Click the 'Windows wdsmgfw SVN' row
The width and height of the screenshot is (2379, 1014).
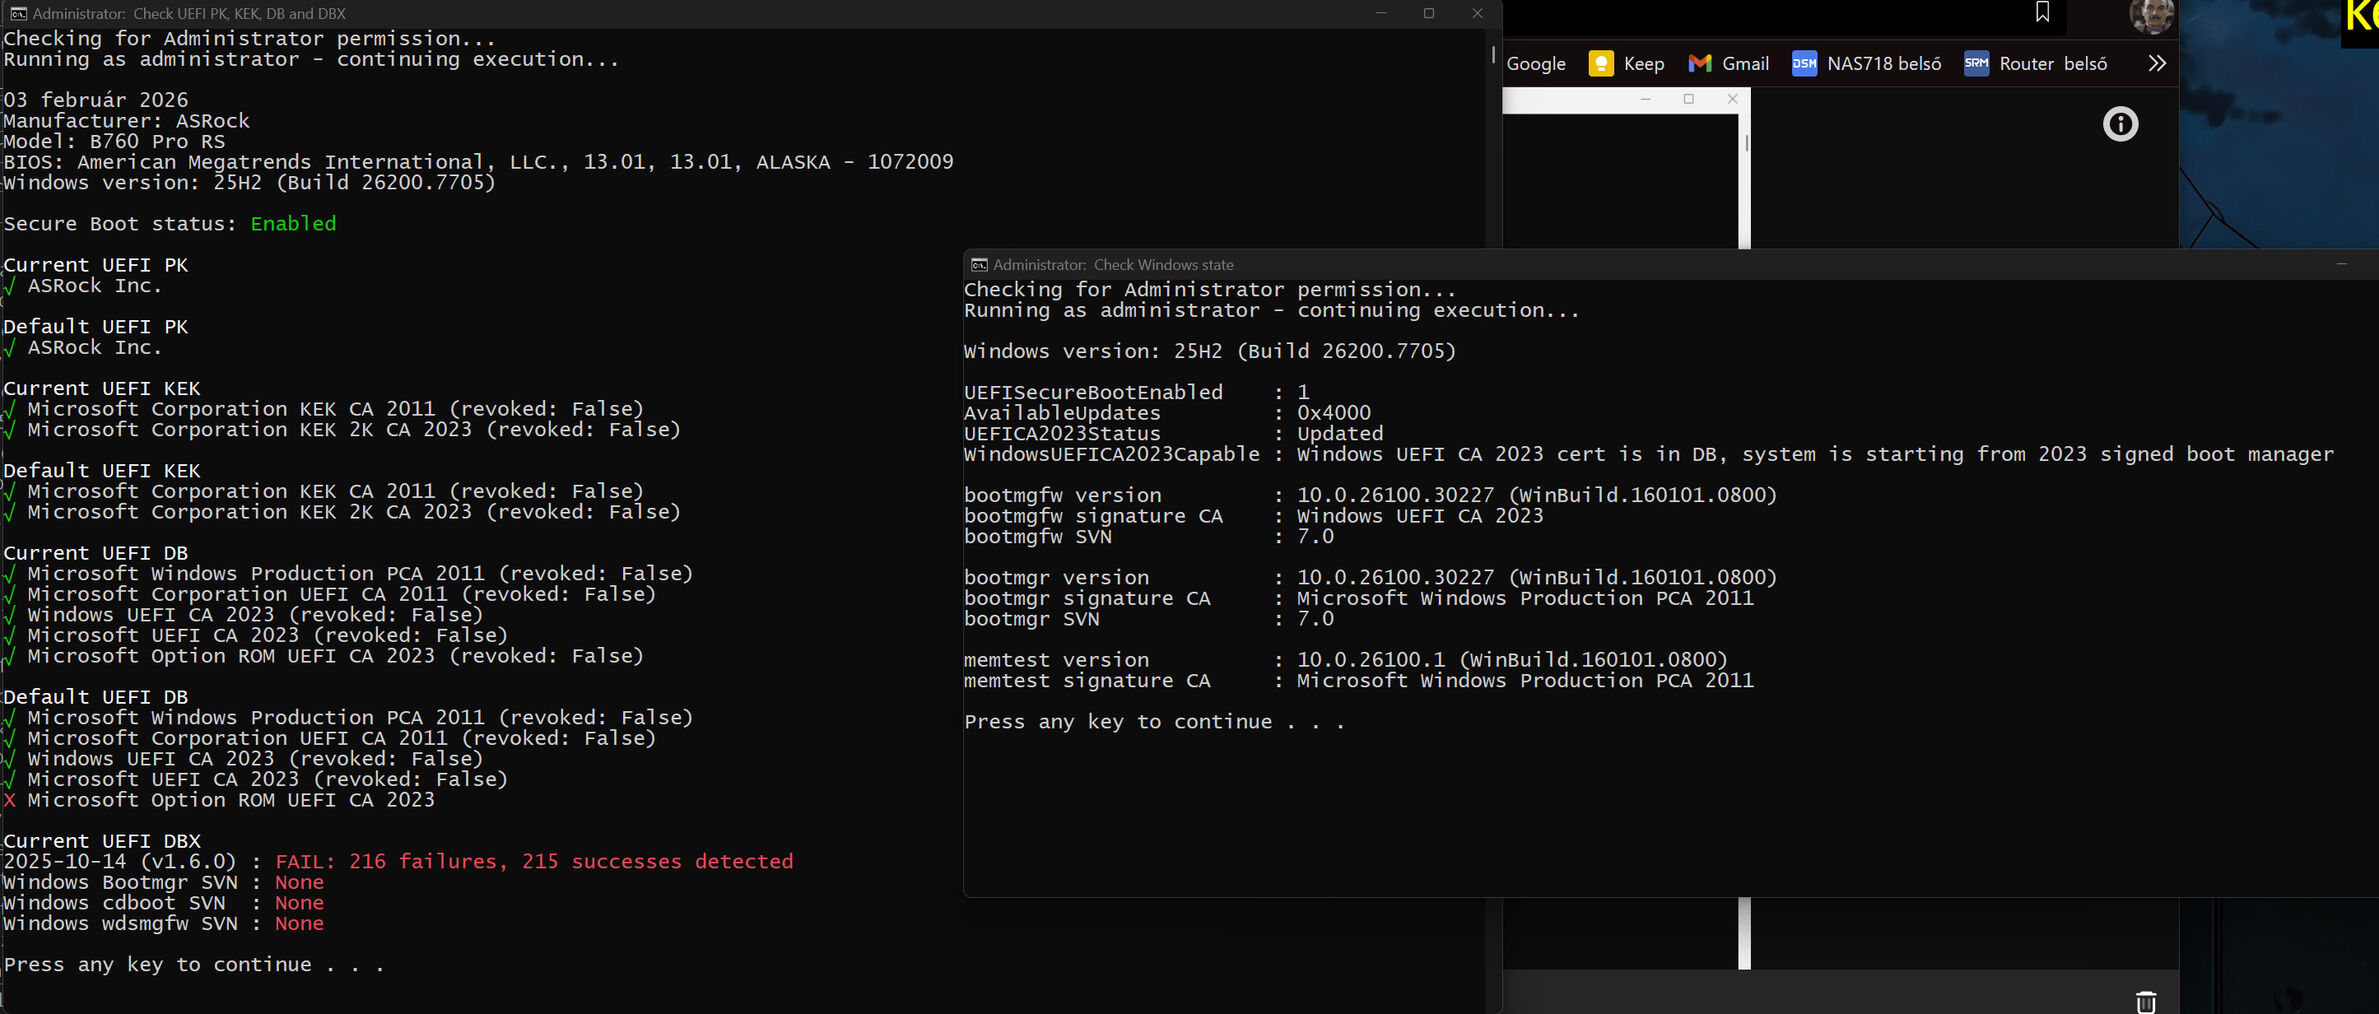click(x=163, y=923)
